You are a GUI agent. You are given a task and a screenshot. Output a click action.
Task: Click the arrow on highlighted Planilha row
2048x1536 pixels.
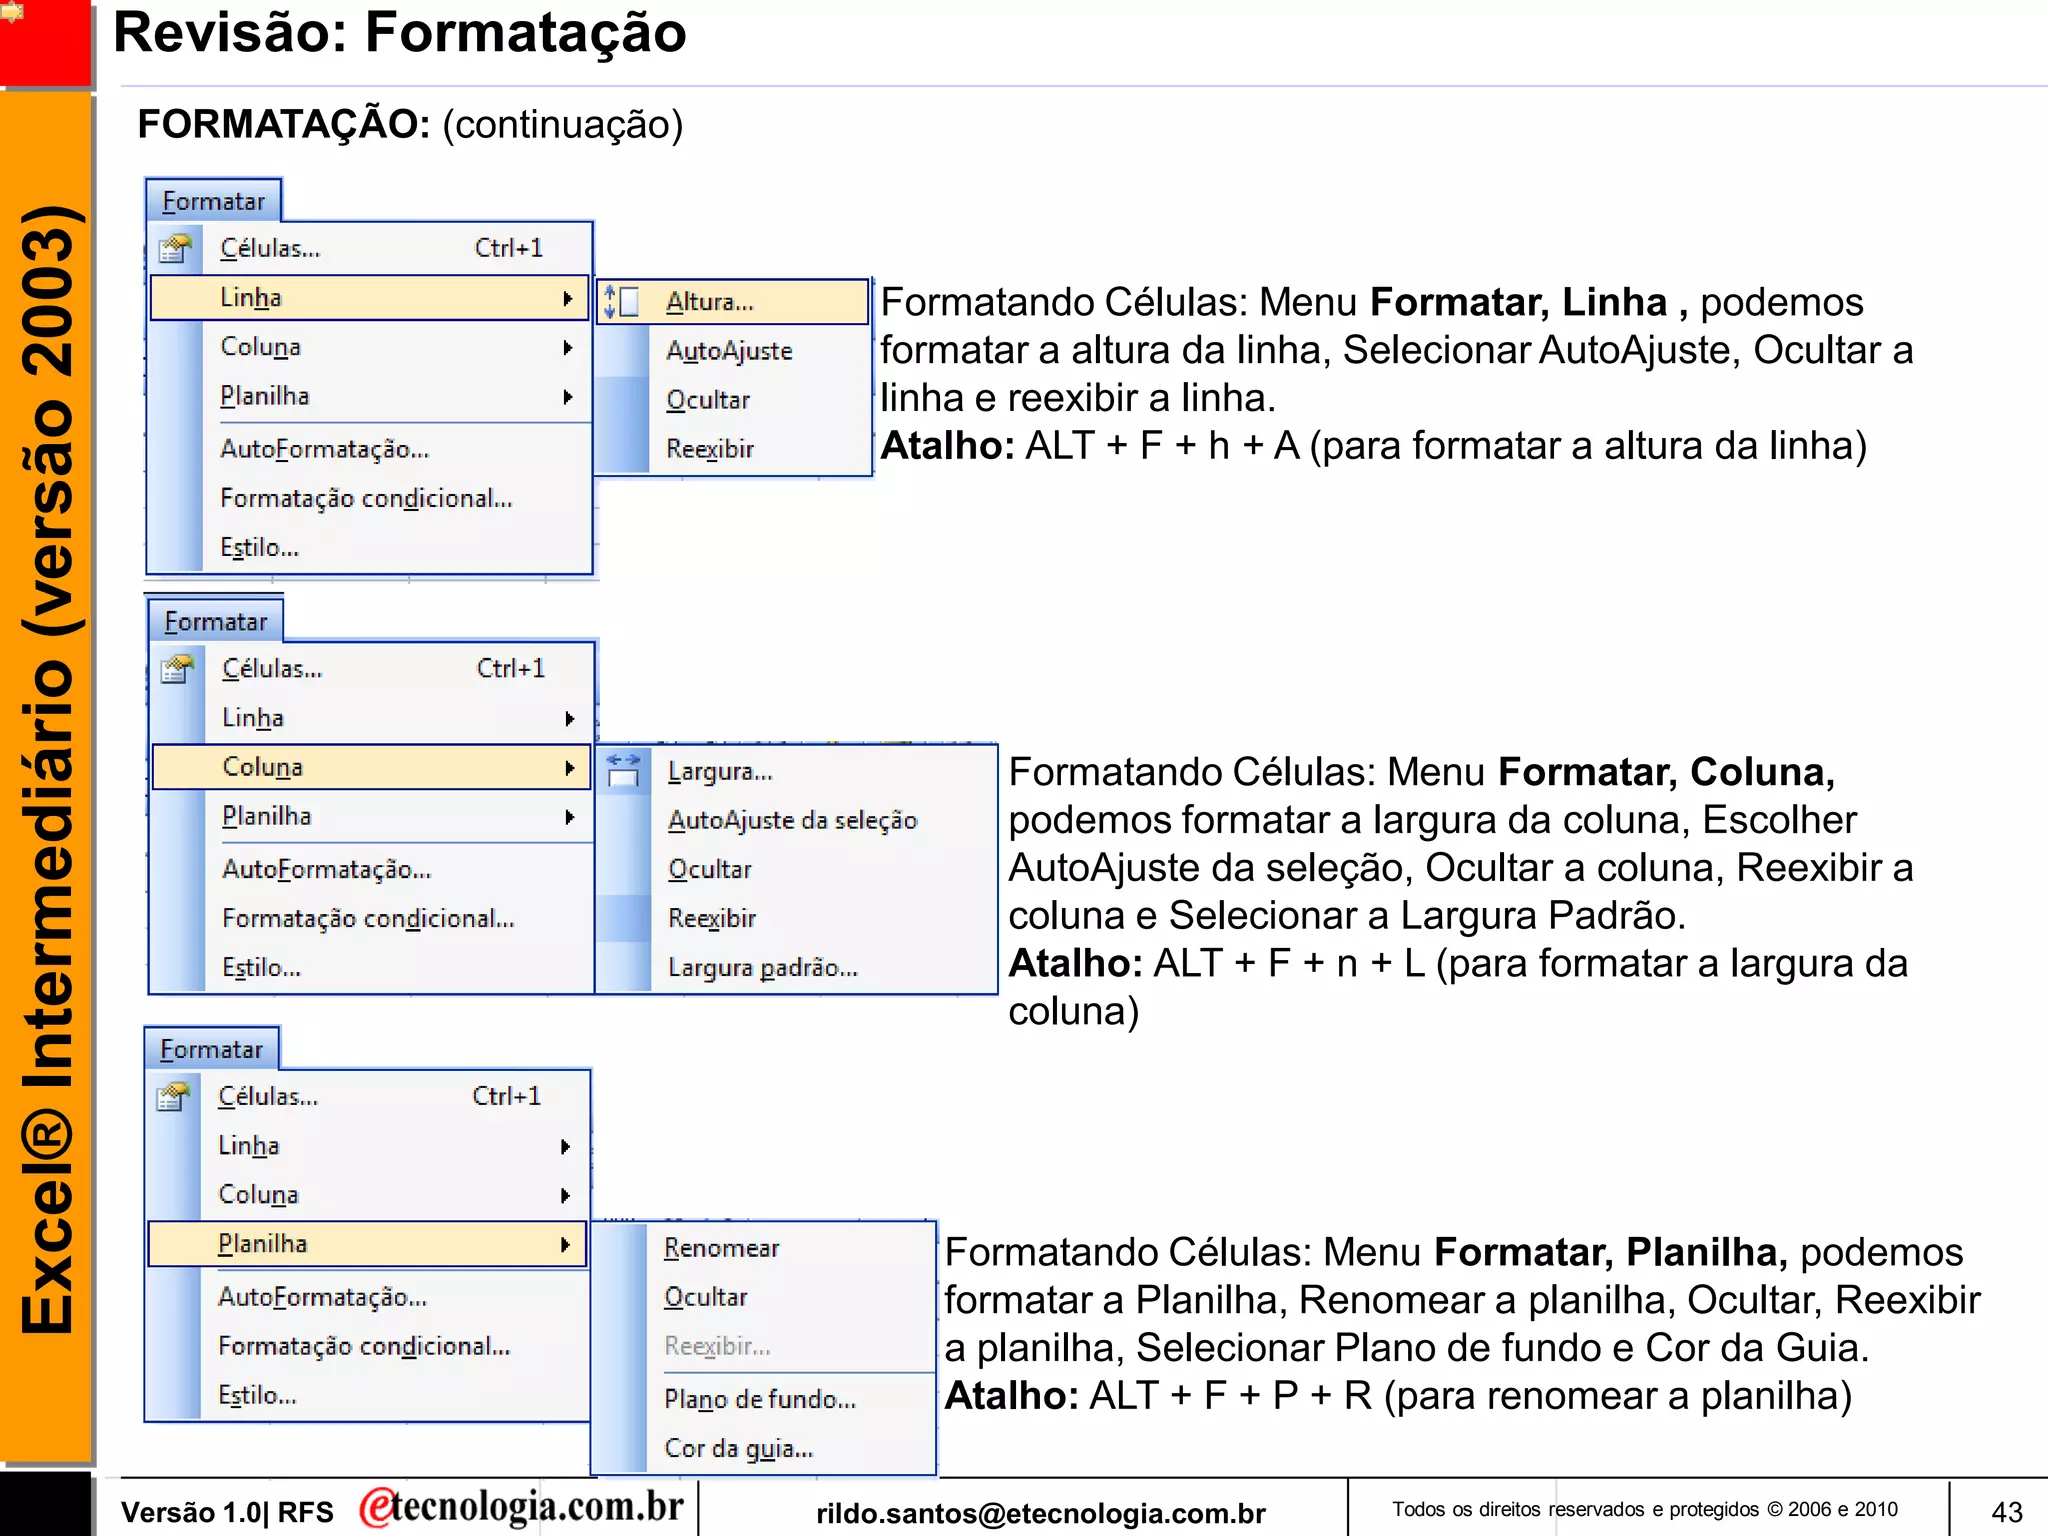[x=566, y=1244]
